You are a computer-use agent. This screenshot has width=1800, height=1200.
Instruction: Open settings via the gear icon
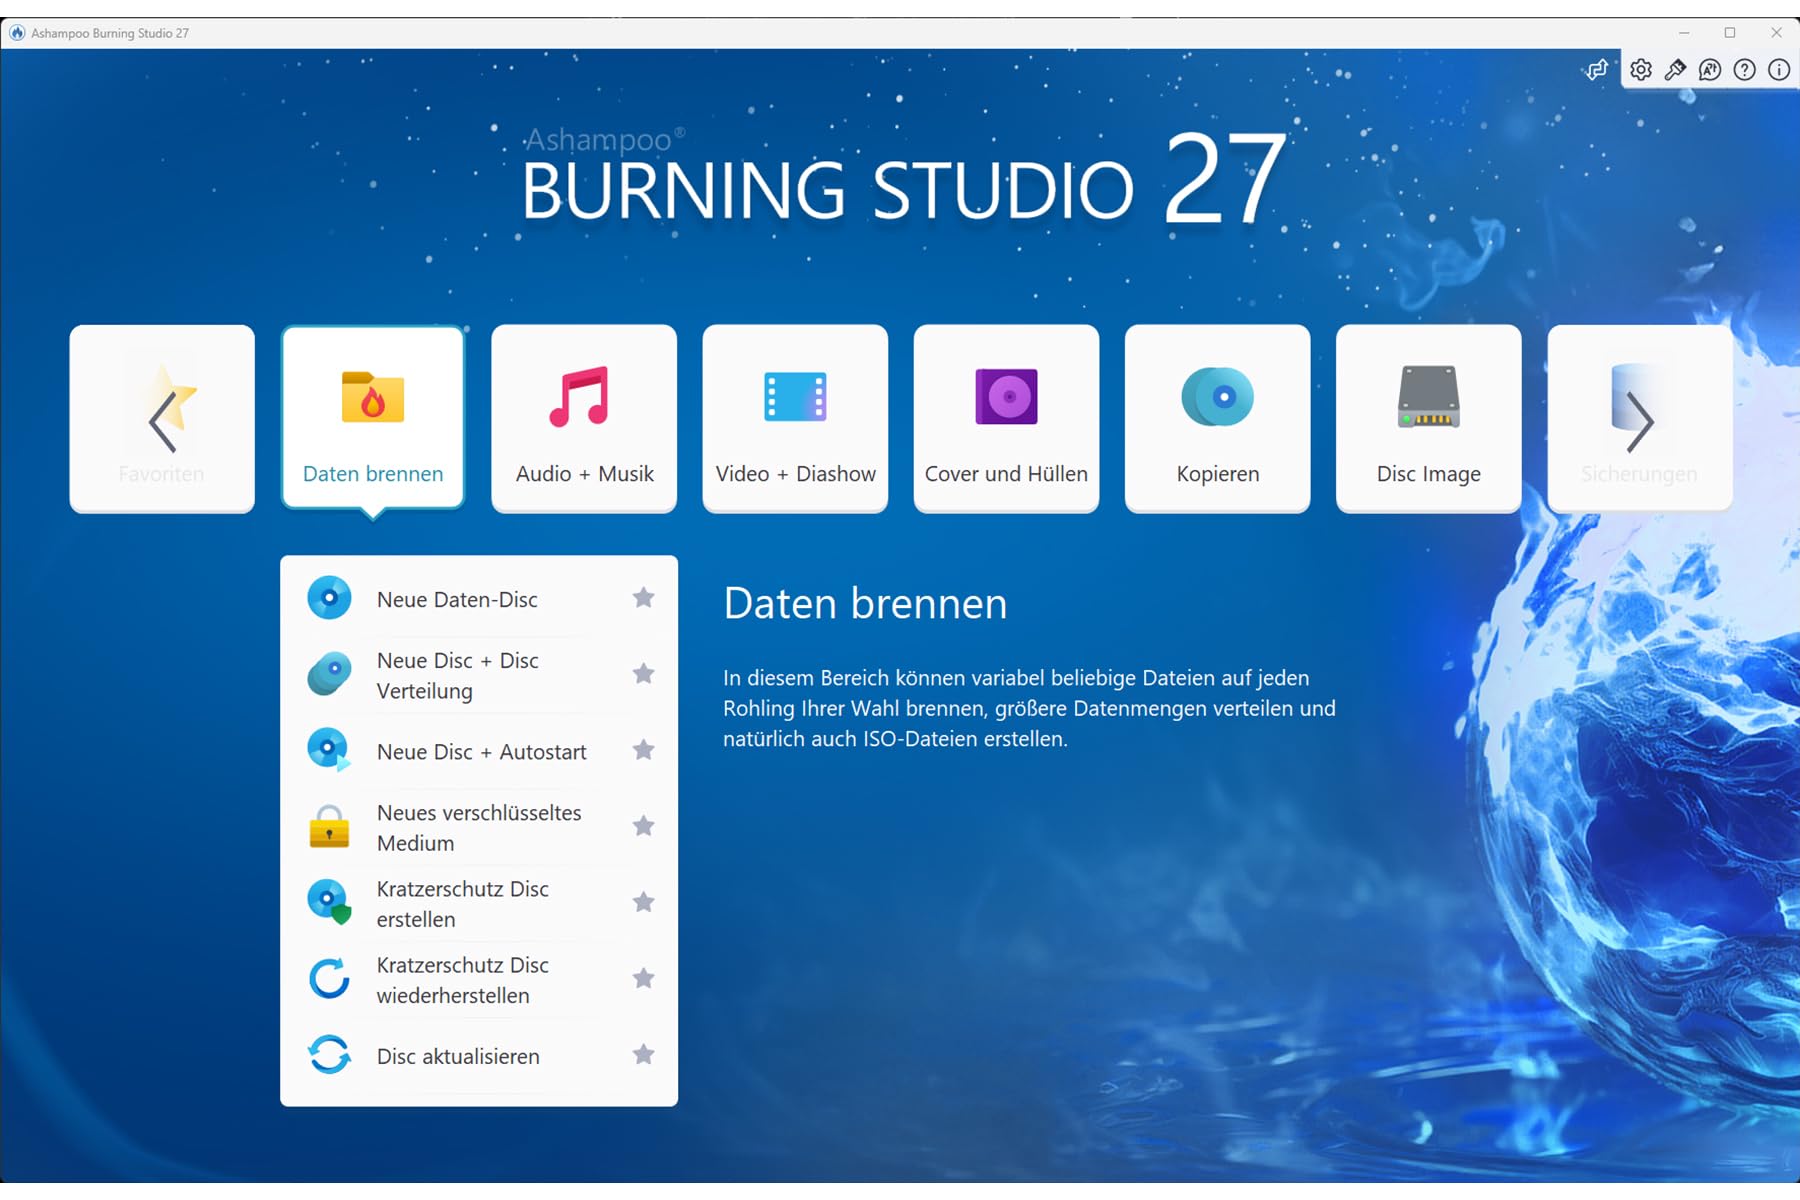coord(1641,70)
